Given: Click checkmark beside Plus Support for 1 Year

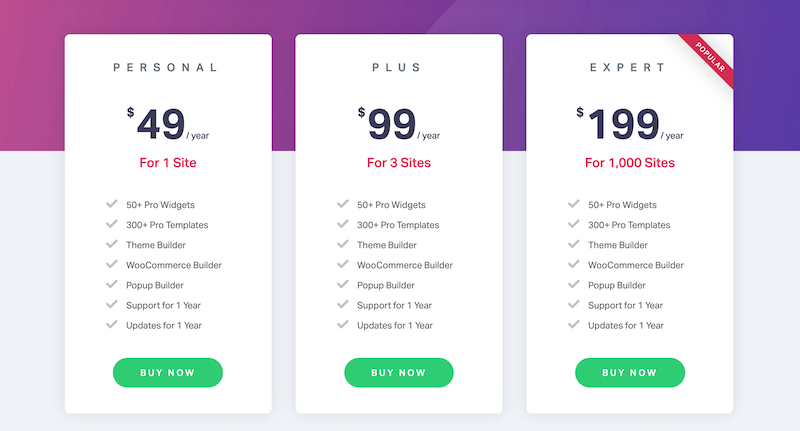Looking at the screenshot, I should click(343, 305).
